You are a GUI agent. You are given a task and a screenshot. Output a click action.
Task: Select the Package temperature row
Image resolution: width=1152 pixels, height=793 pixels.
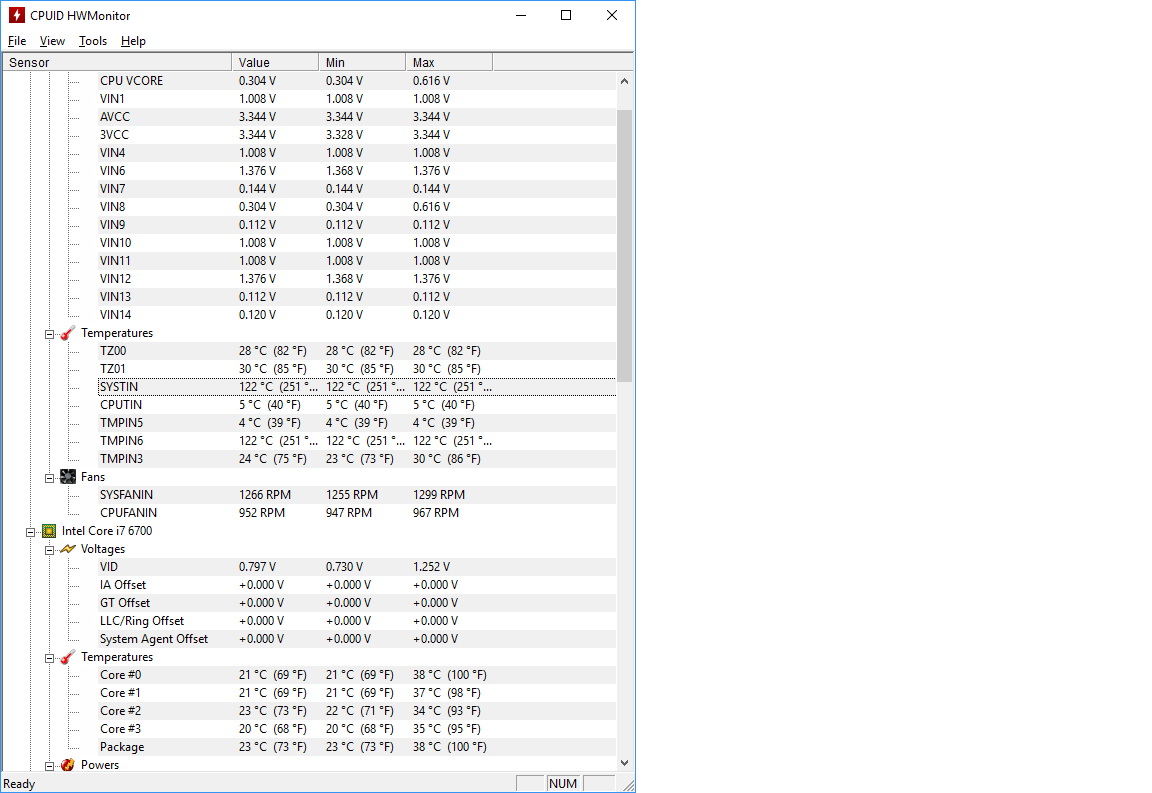(357, 747)
